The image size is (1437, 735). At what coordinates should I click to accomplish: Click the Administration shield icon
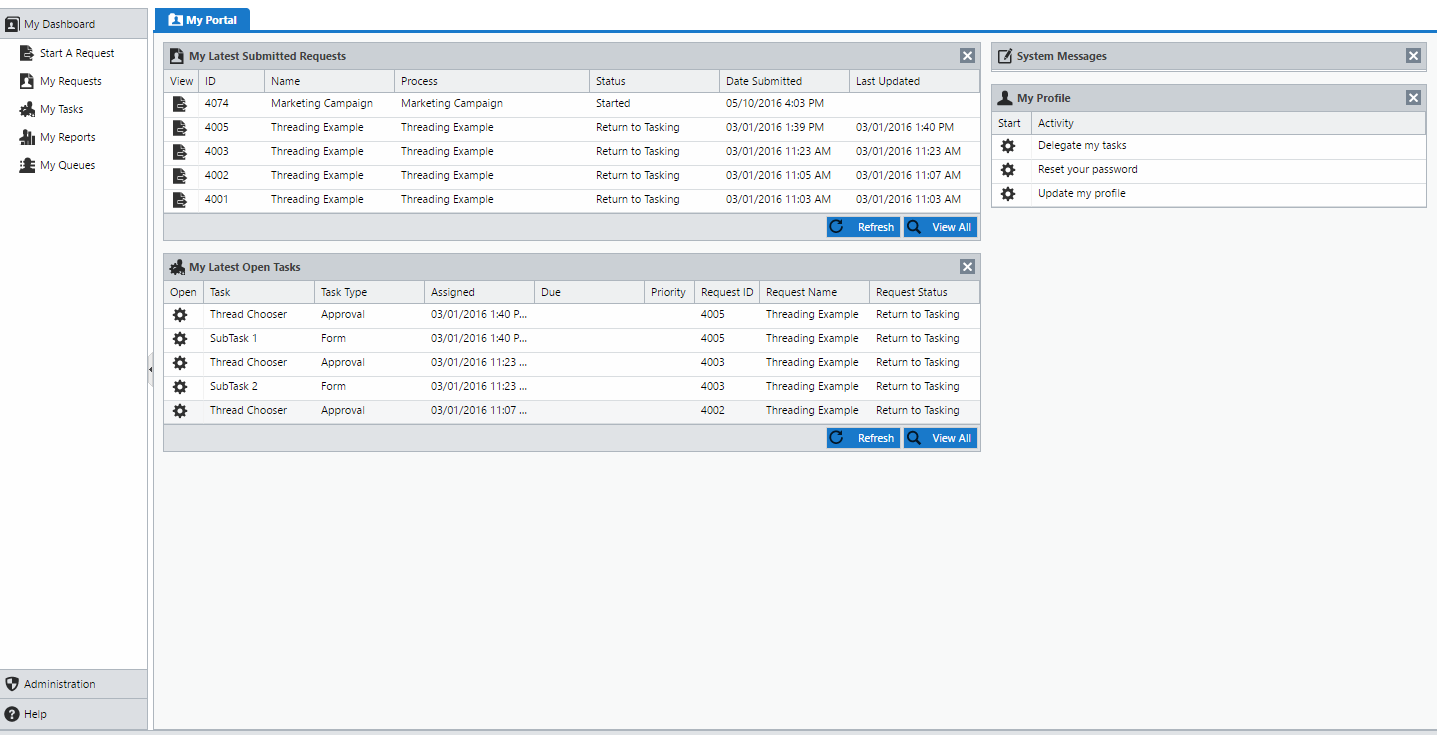coord(12,684)
